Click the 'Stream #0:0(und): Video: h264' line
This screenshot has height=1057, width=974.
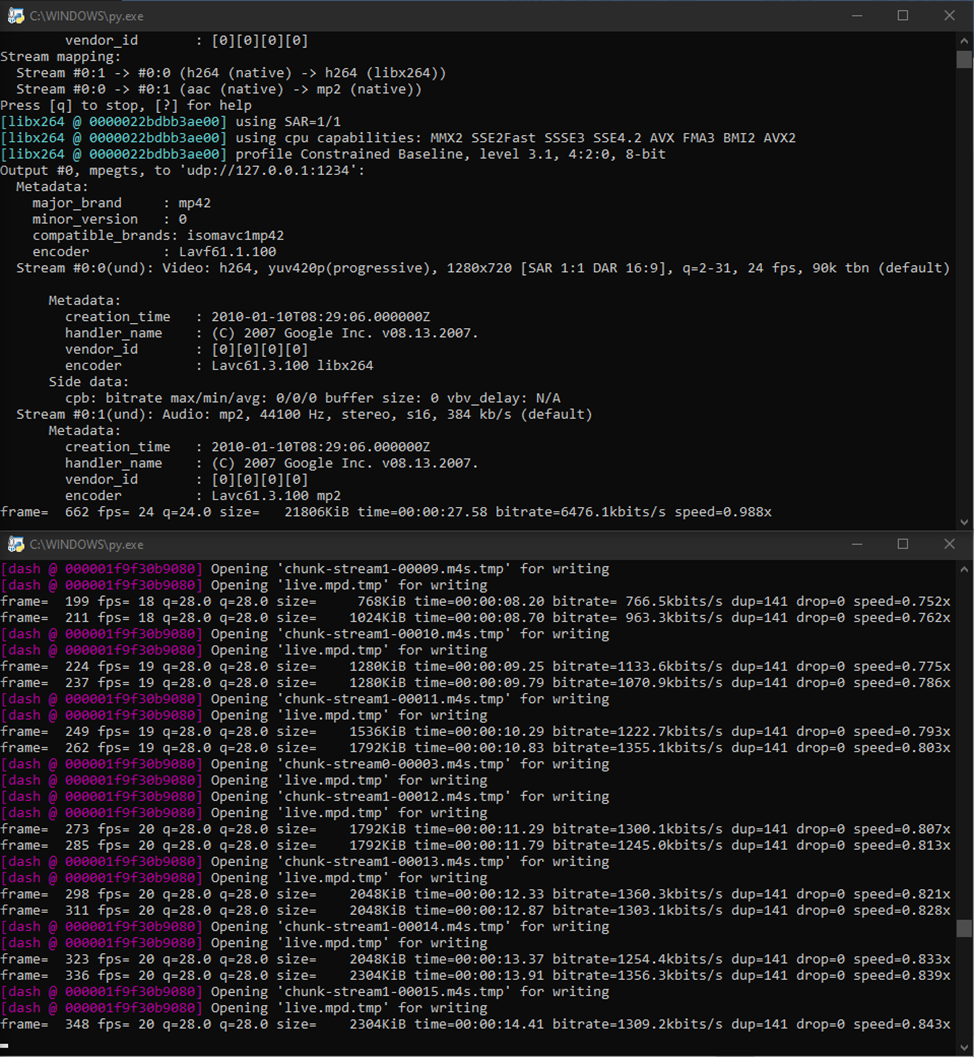coord(483,268)
